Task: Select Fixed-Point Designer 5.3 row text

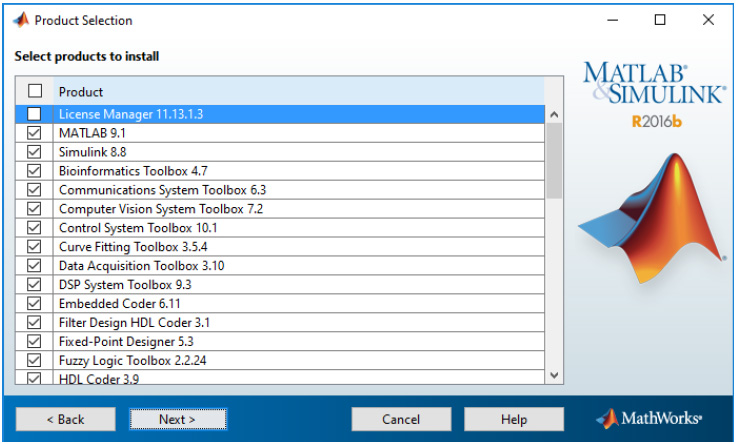Action: click(x=126, y=342)
